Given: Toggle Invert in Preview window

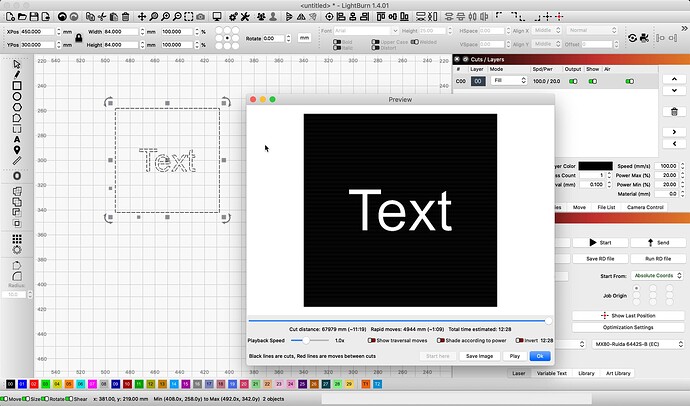Looking at the screenshot, I should pos(519,340).
